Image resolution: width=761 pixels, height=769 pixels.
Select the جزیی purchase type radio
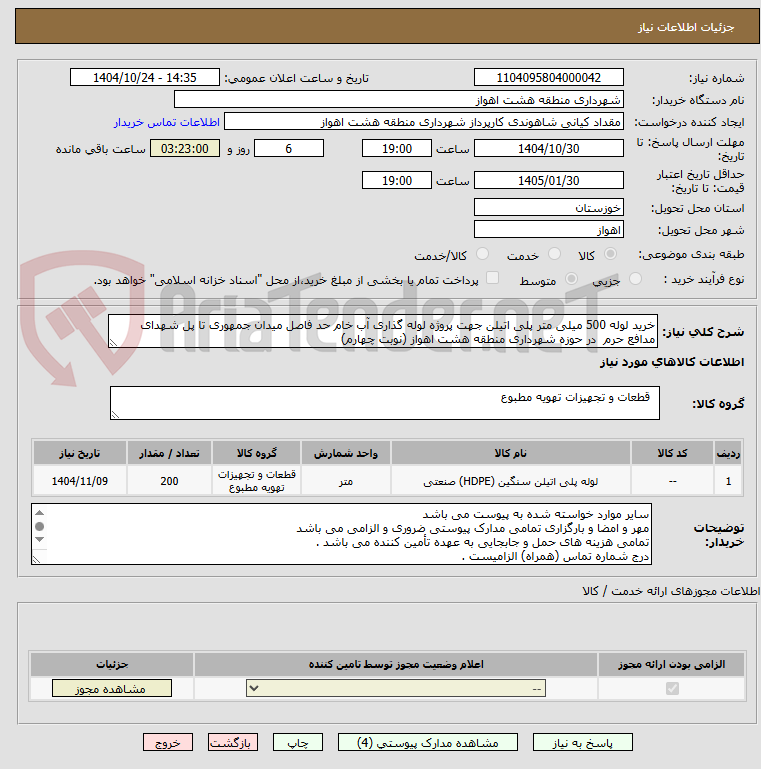click(x=635, y=279)
